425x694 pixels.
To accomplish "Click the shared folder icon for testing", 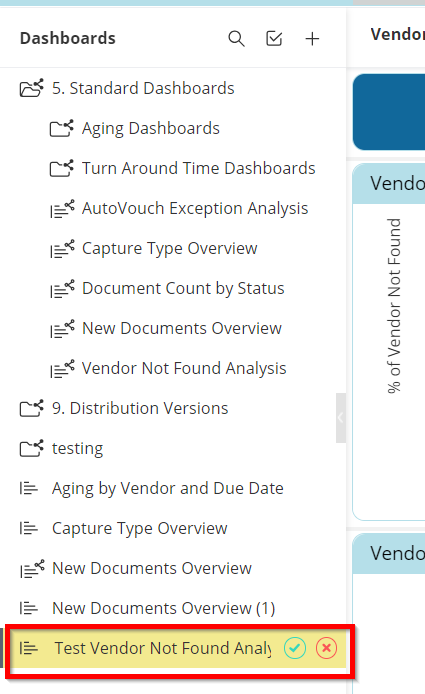I will pos(32,448).
